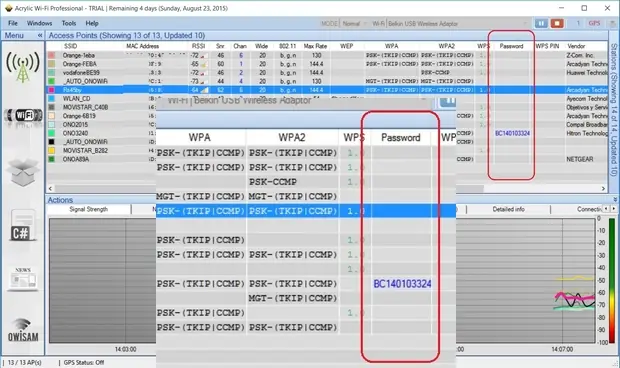Click the MOVISTAR_B282 yellow color swatch
This screenshot has height=368, width=620.
click(x=51, y=151)
